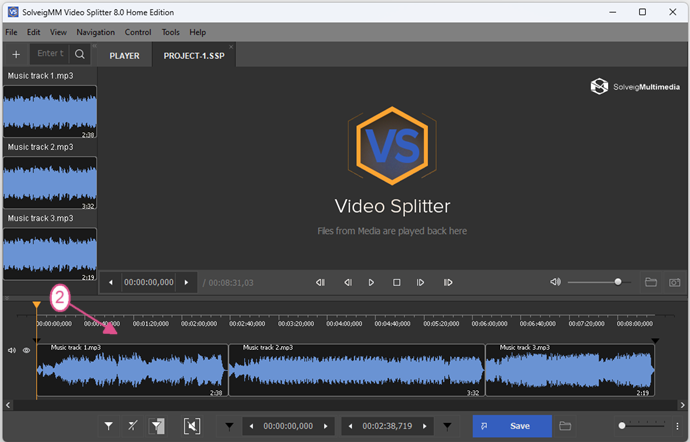The image size is (690, 442).
Task: Click the fragment end time field 00:02:38,719
Action: (x=387, y=426)
